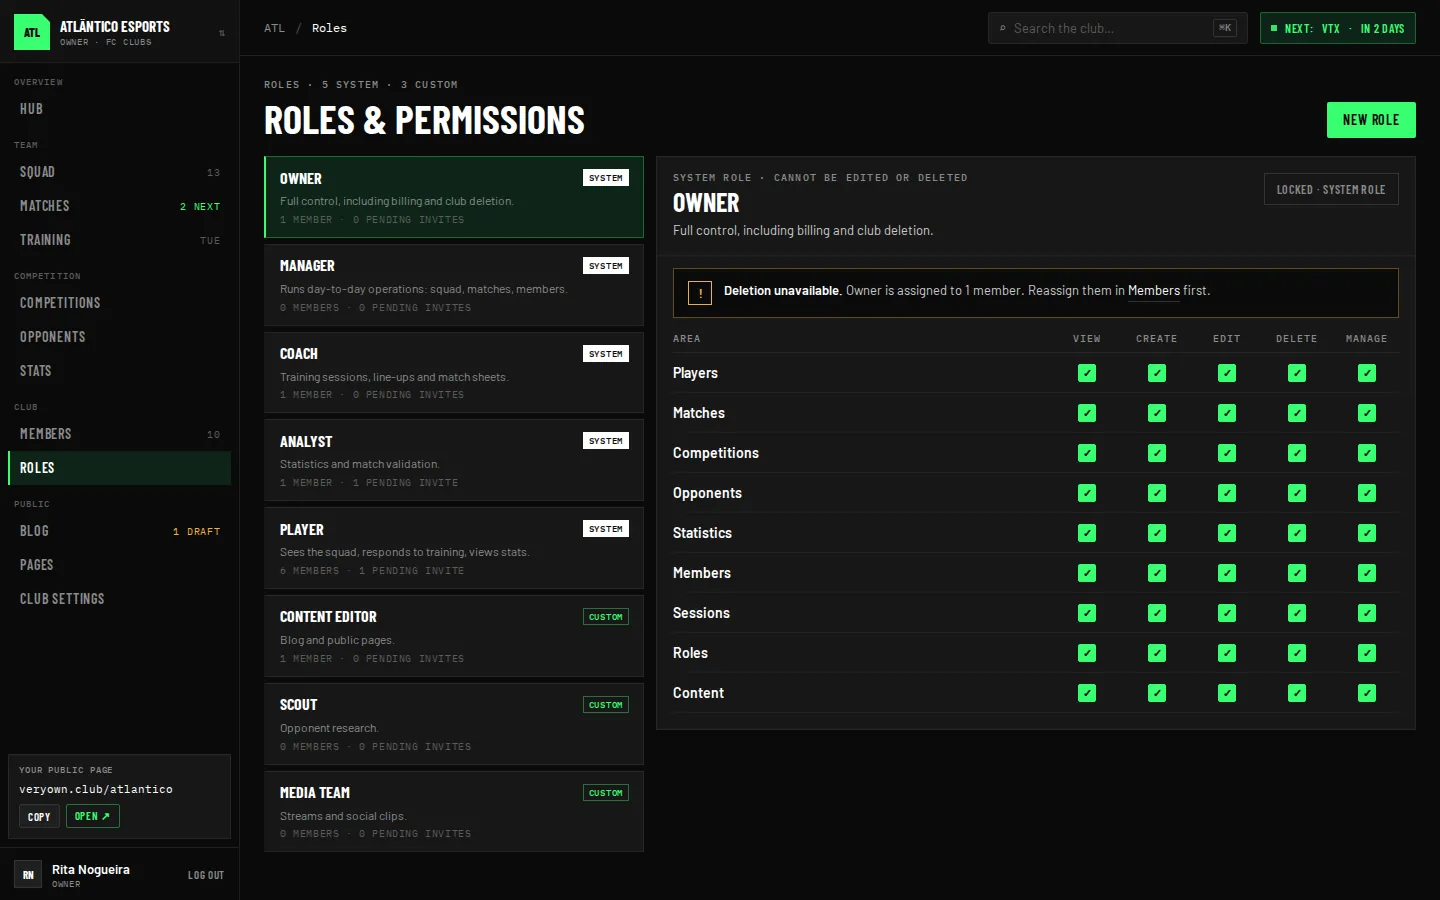This screenshot has width=1440, height=900.
Task: Select the Analyst role card
Action: [454, 460]
